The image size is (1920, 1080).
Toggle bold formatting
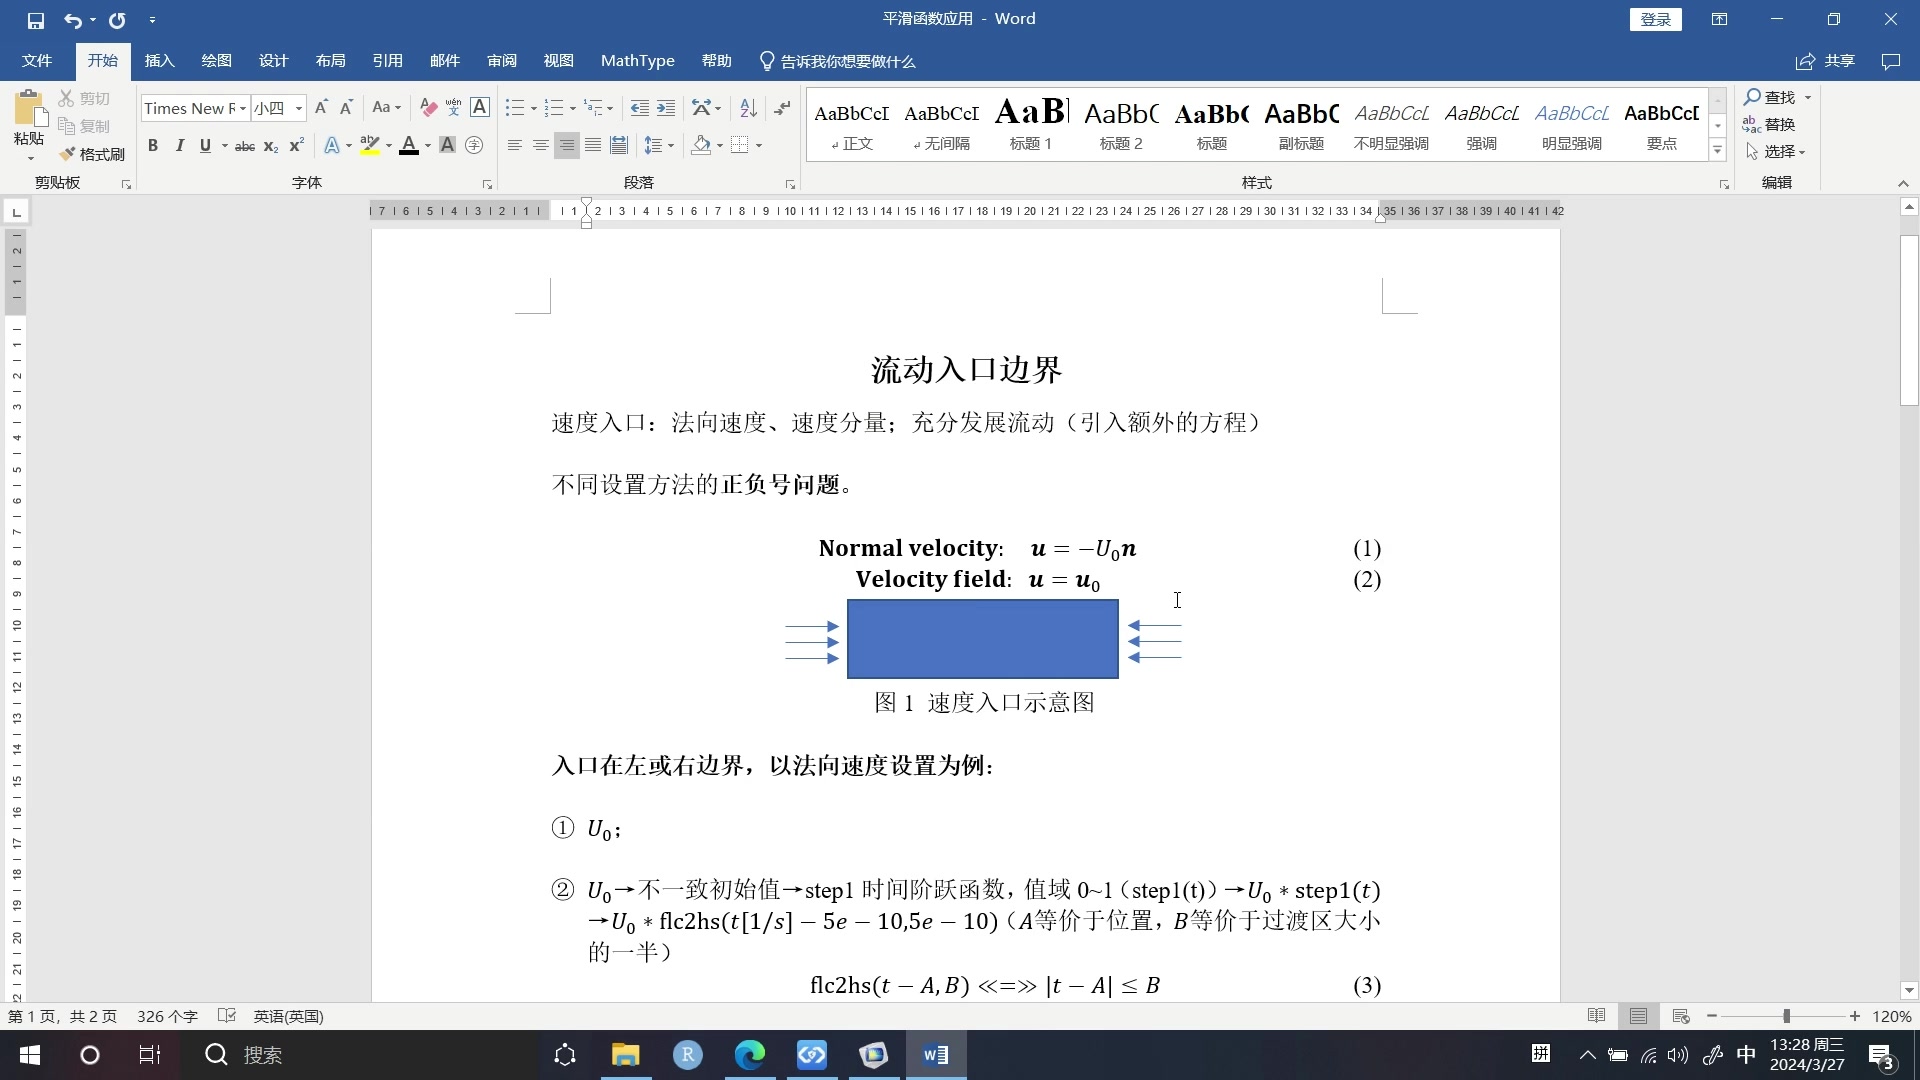tap(152, 146)
